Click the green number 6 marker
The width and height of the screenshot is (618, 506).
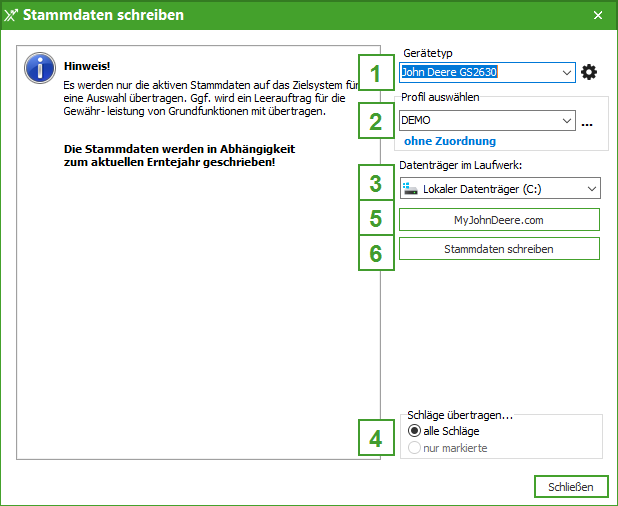(x=376, y=253)
